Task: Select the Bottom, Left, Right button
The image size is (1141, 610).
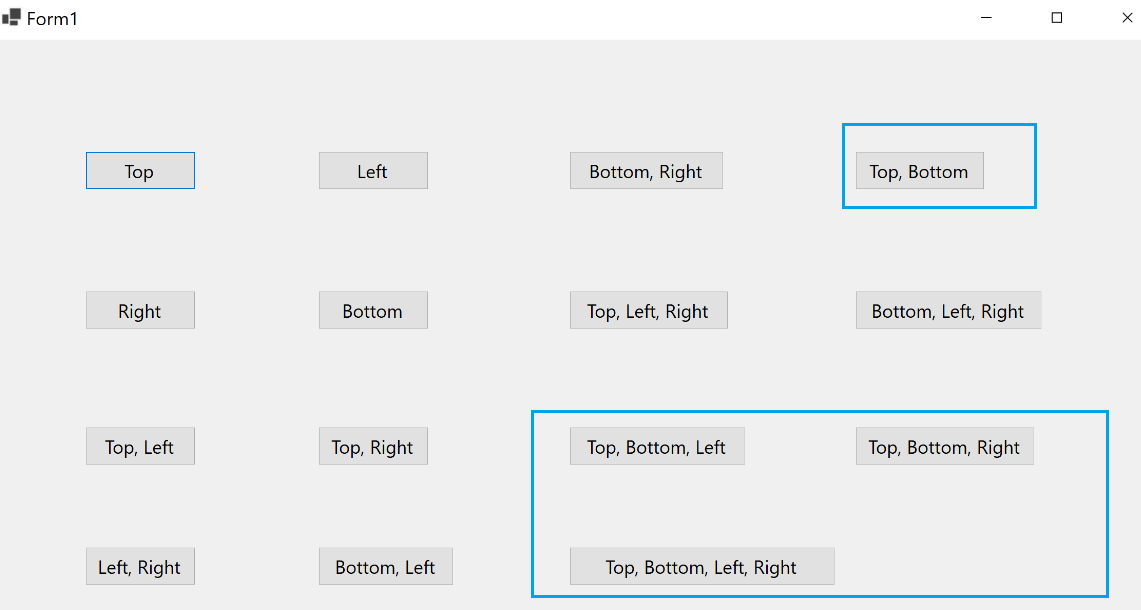Action: [x=948, y=310]
